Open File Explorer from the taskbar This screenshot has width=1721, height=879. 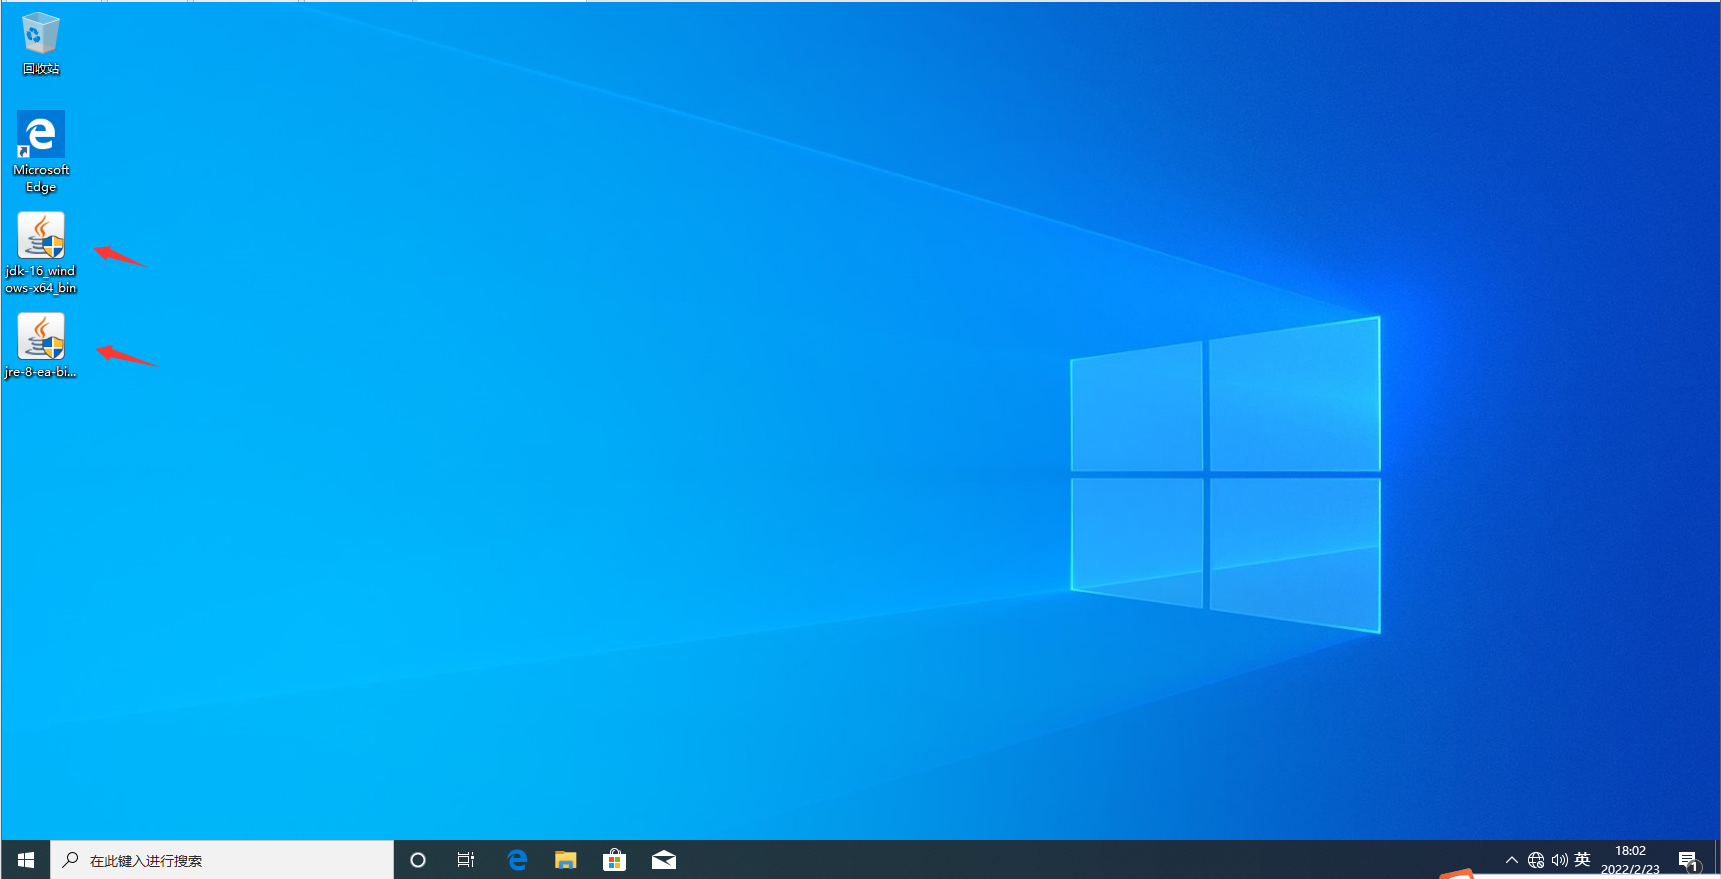point(566,860)
